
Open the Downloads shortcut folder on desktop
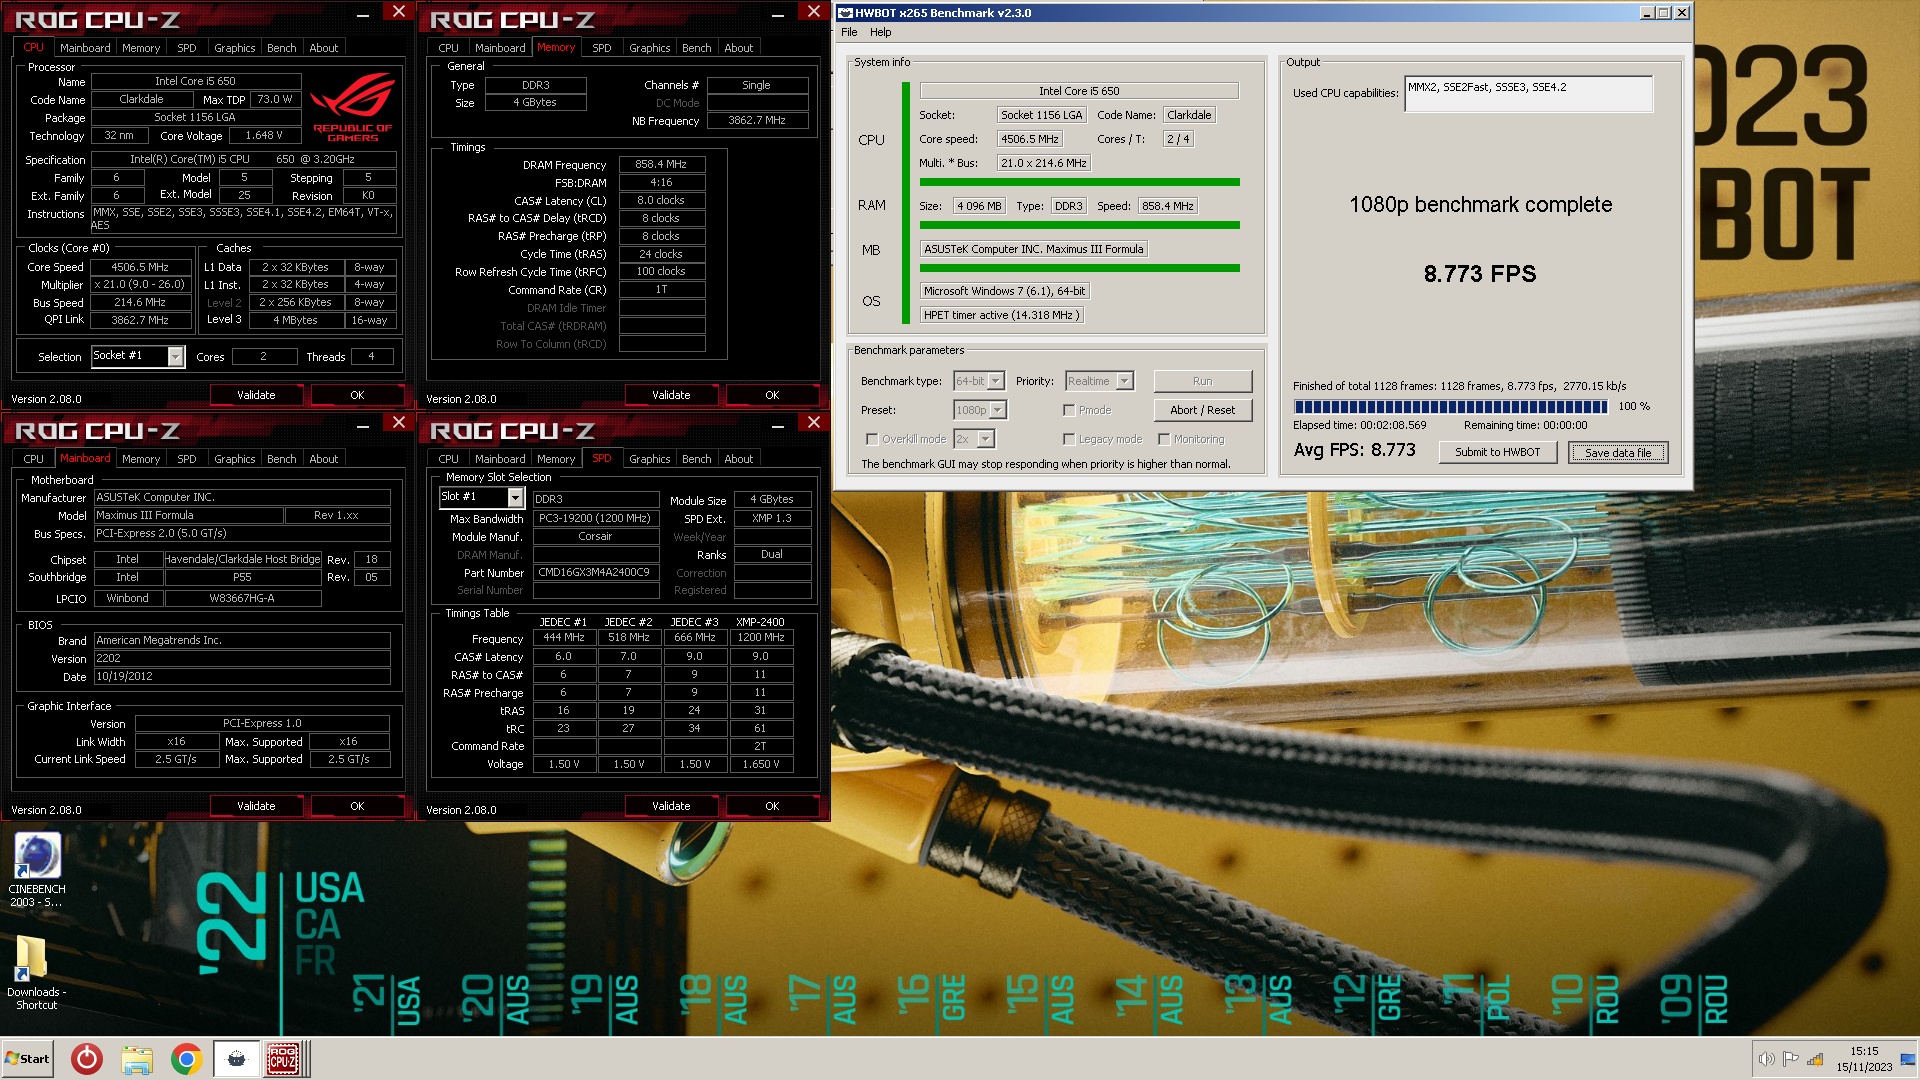[37, 972]
